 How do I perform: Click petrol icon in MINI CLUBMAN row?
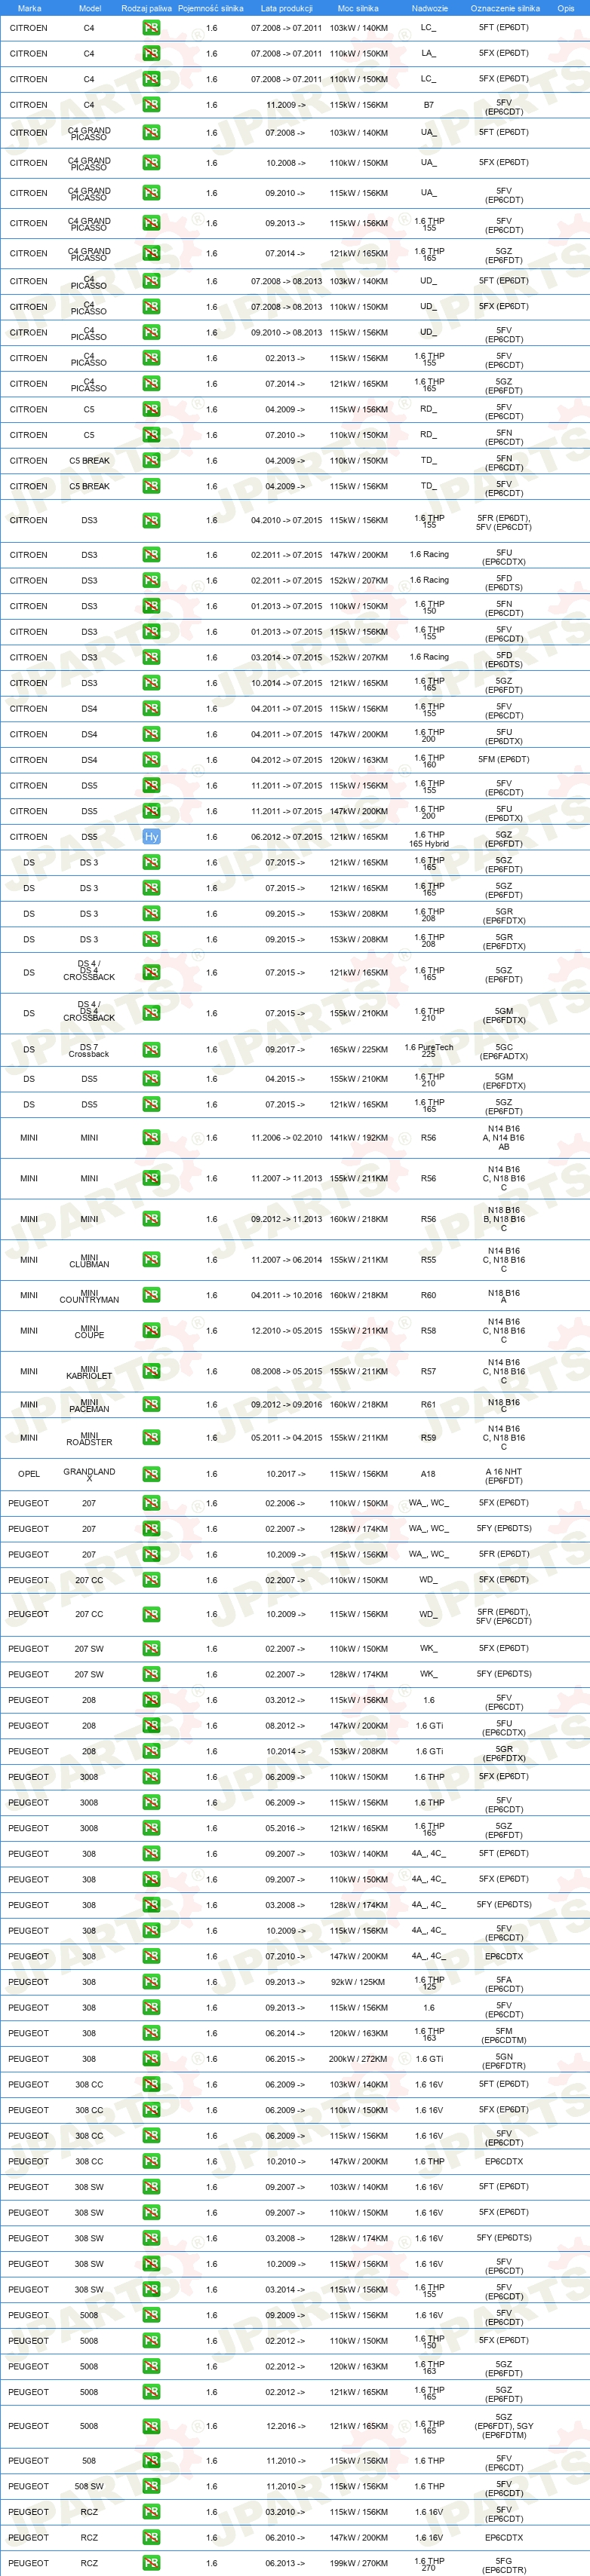(x=151, y=1260)
